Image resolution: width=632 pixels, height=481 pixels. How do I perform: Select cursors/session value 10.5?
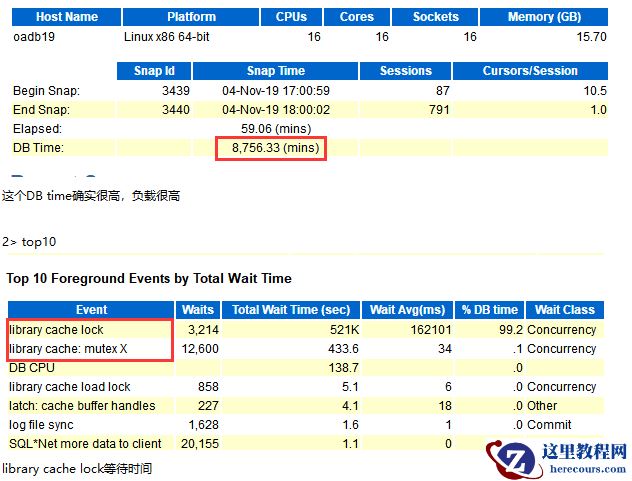(x=595, y=91)
